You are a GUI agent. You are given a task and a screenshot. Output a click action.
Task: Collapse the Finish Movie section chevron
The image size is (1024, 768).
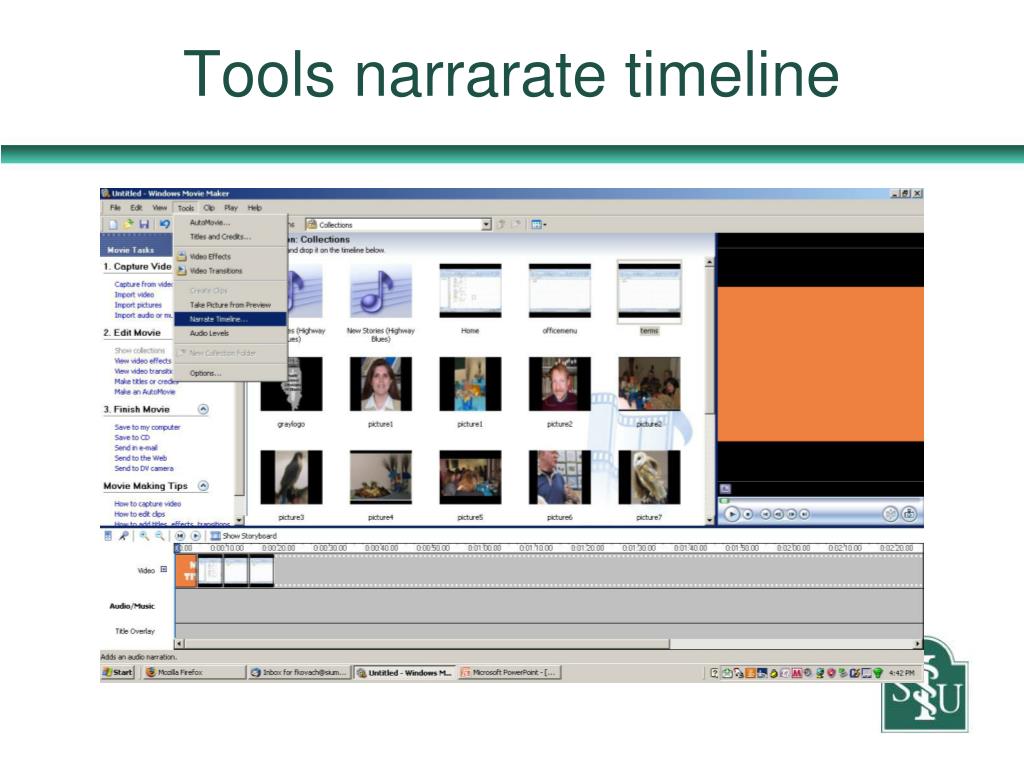point(203,409)
